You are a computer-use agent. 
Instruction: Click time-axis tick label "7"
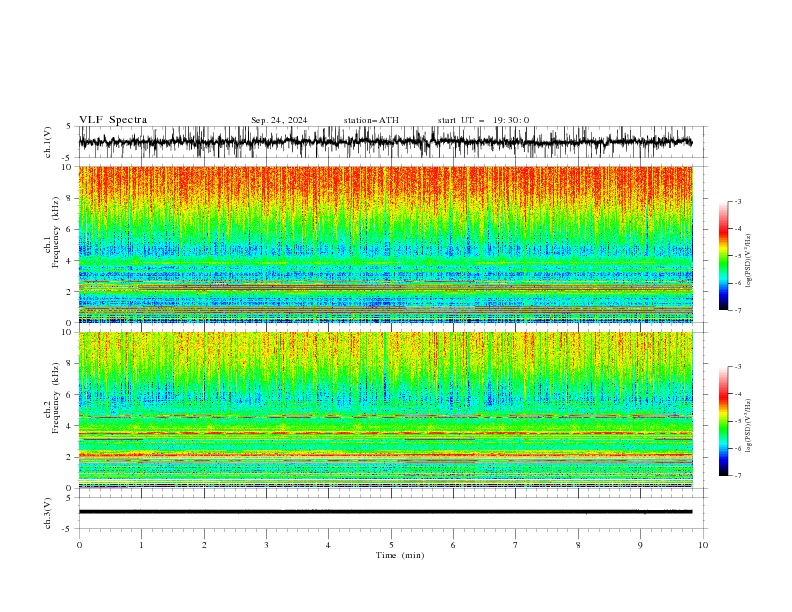[516, 545]
